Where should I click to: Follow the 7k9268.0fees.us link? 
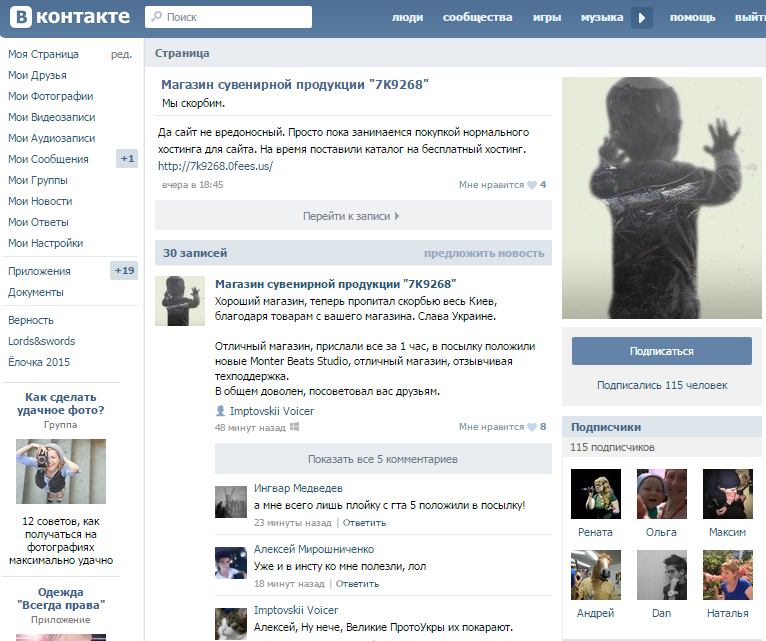pyautogui.click(x=215, y=166)
